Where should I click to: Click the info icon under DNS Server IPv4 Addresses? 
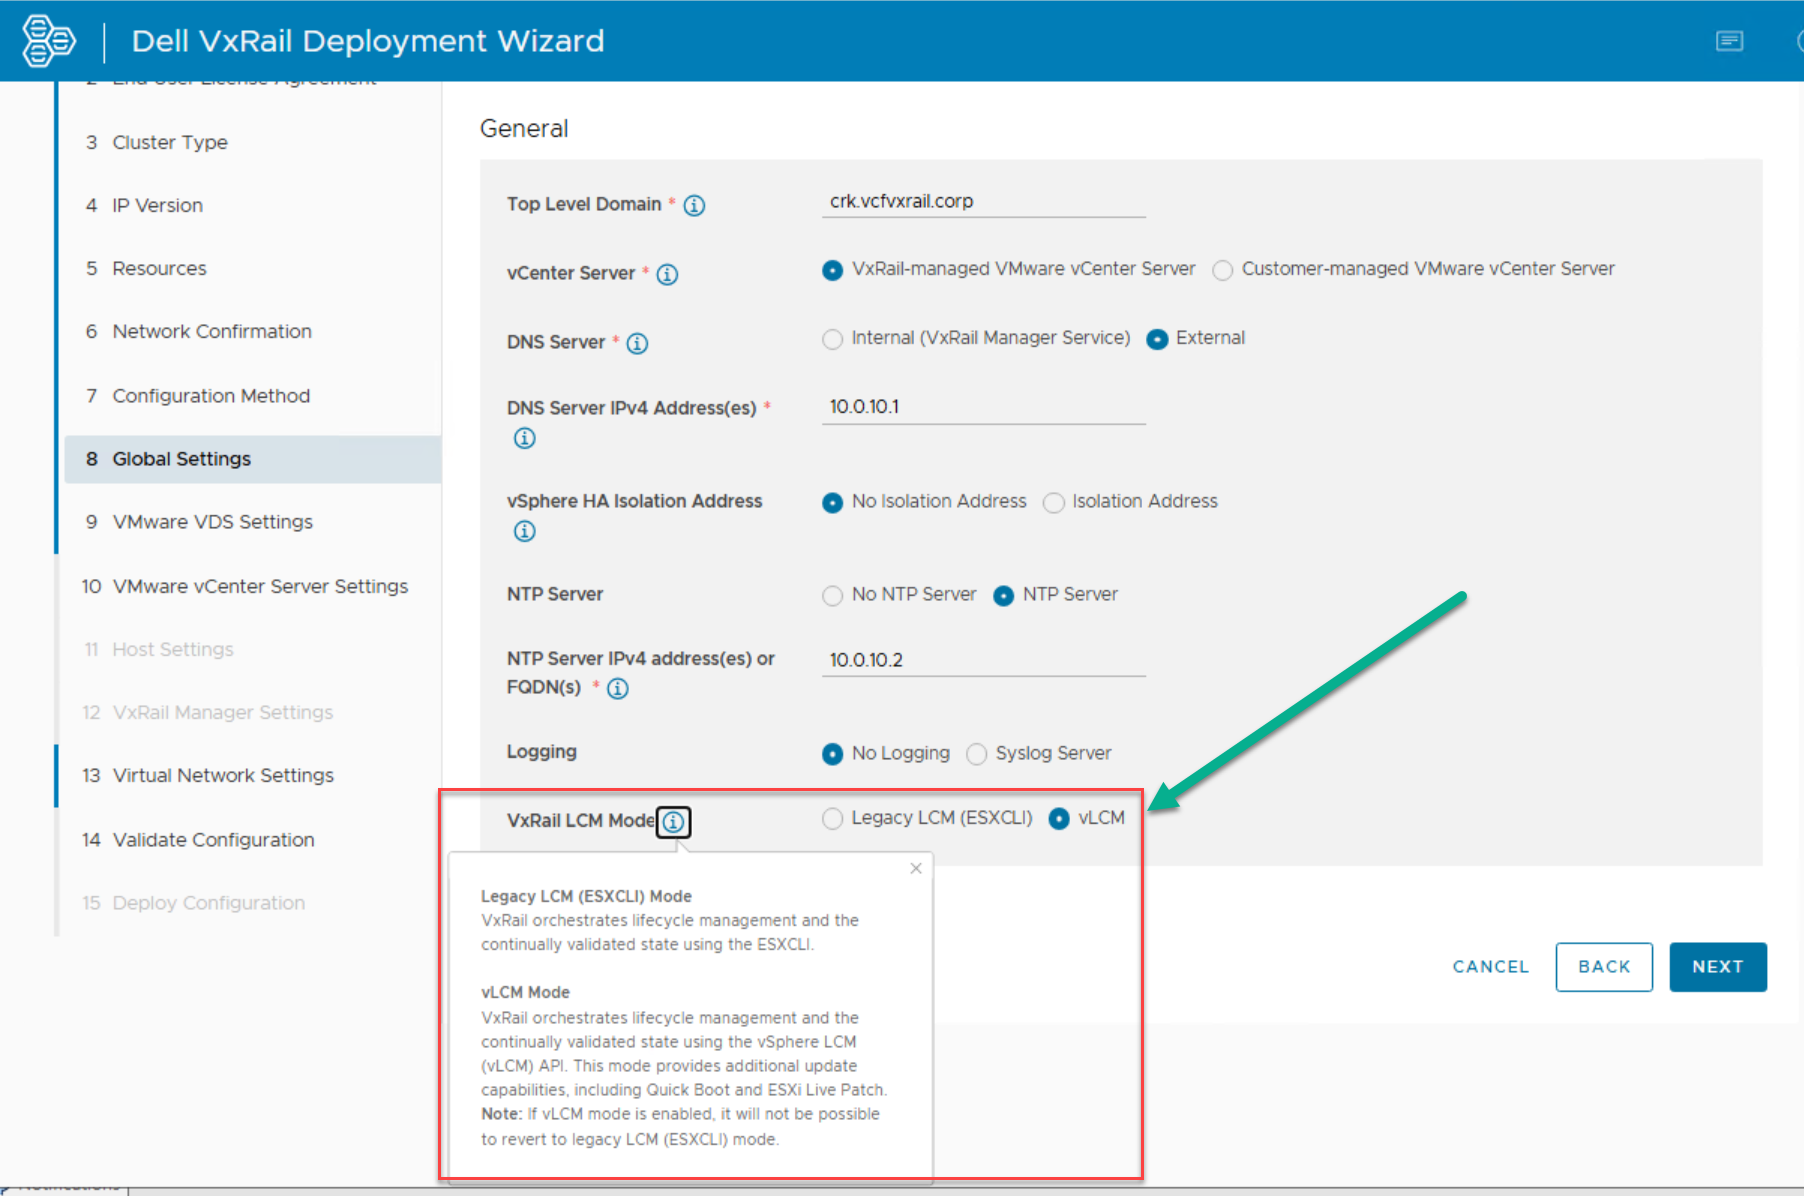[x=524, y=437]
